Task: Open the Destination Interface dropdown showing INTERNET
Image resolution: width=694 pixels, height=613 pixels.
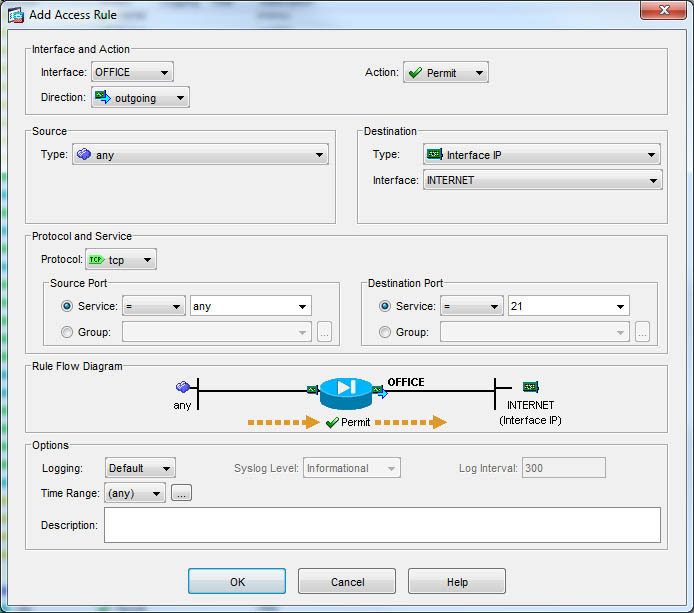Action: [x=543, y=180]
